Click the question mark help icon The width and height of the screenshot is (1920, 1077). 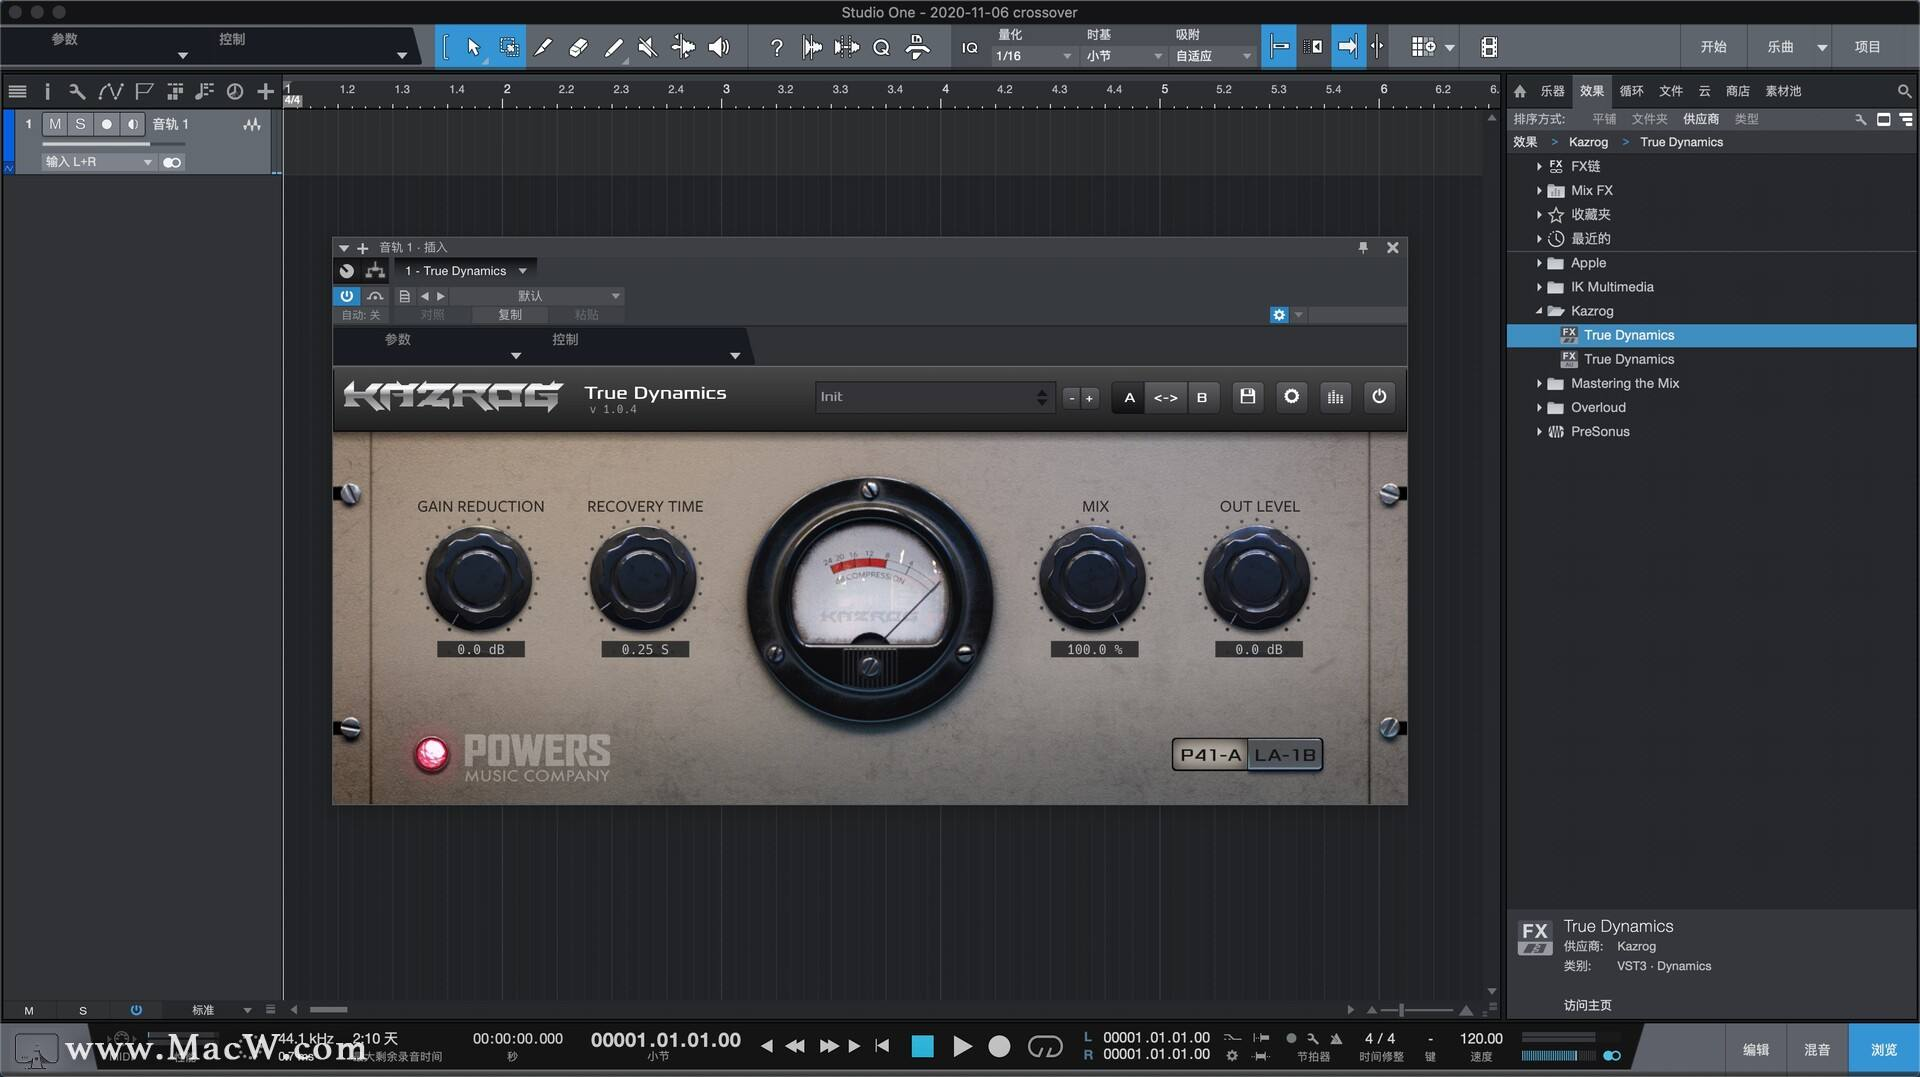776,47
